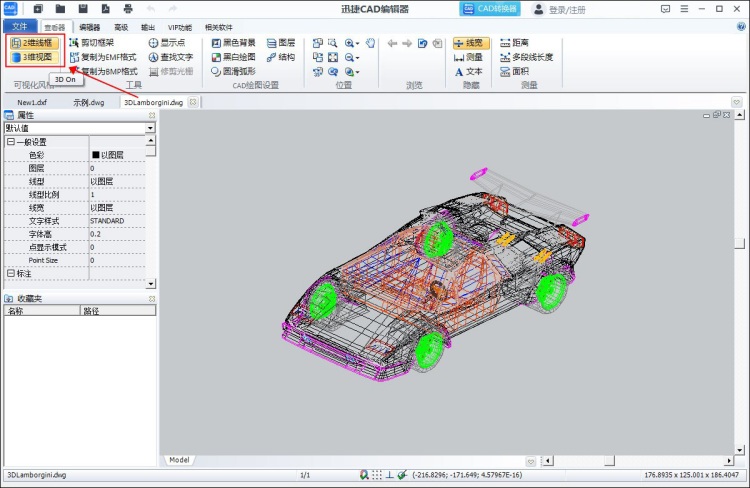Image resolution: width=750 pixels, height=488 pixels.
Task: Switch to the 编辑器 editor ribbon tab
Action: point(89,27)
